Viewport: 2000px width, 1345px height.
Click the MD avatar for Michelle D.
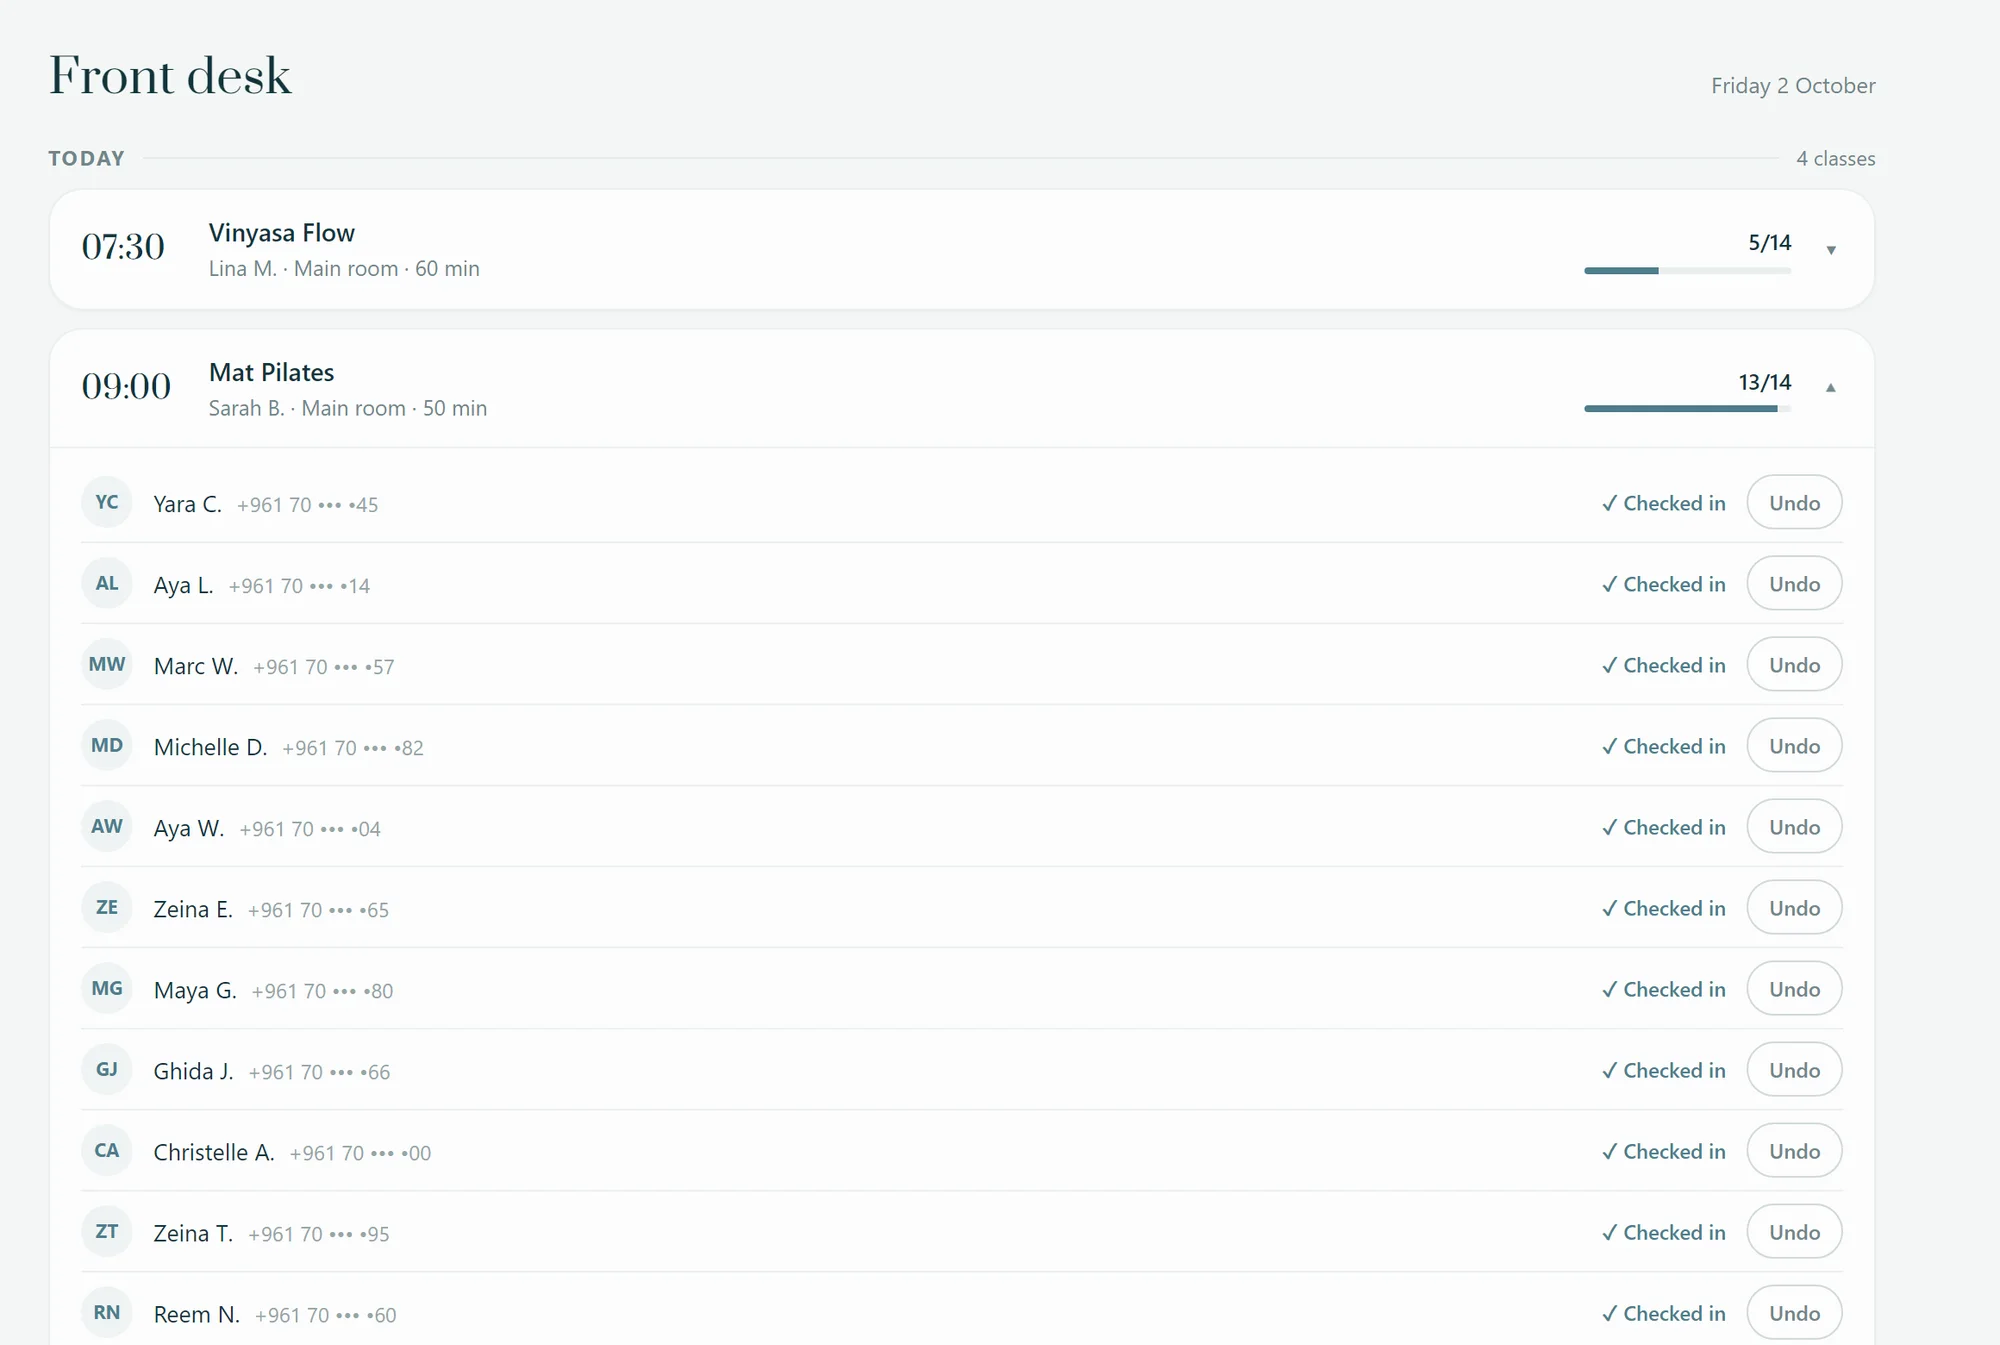coord(107,745)
